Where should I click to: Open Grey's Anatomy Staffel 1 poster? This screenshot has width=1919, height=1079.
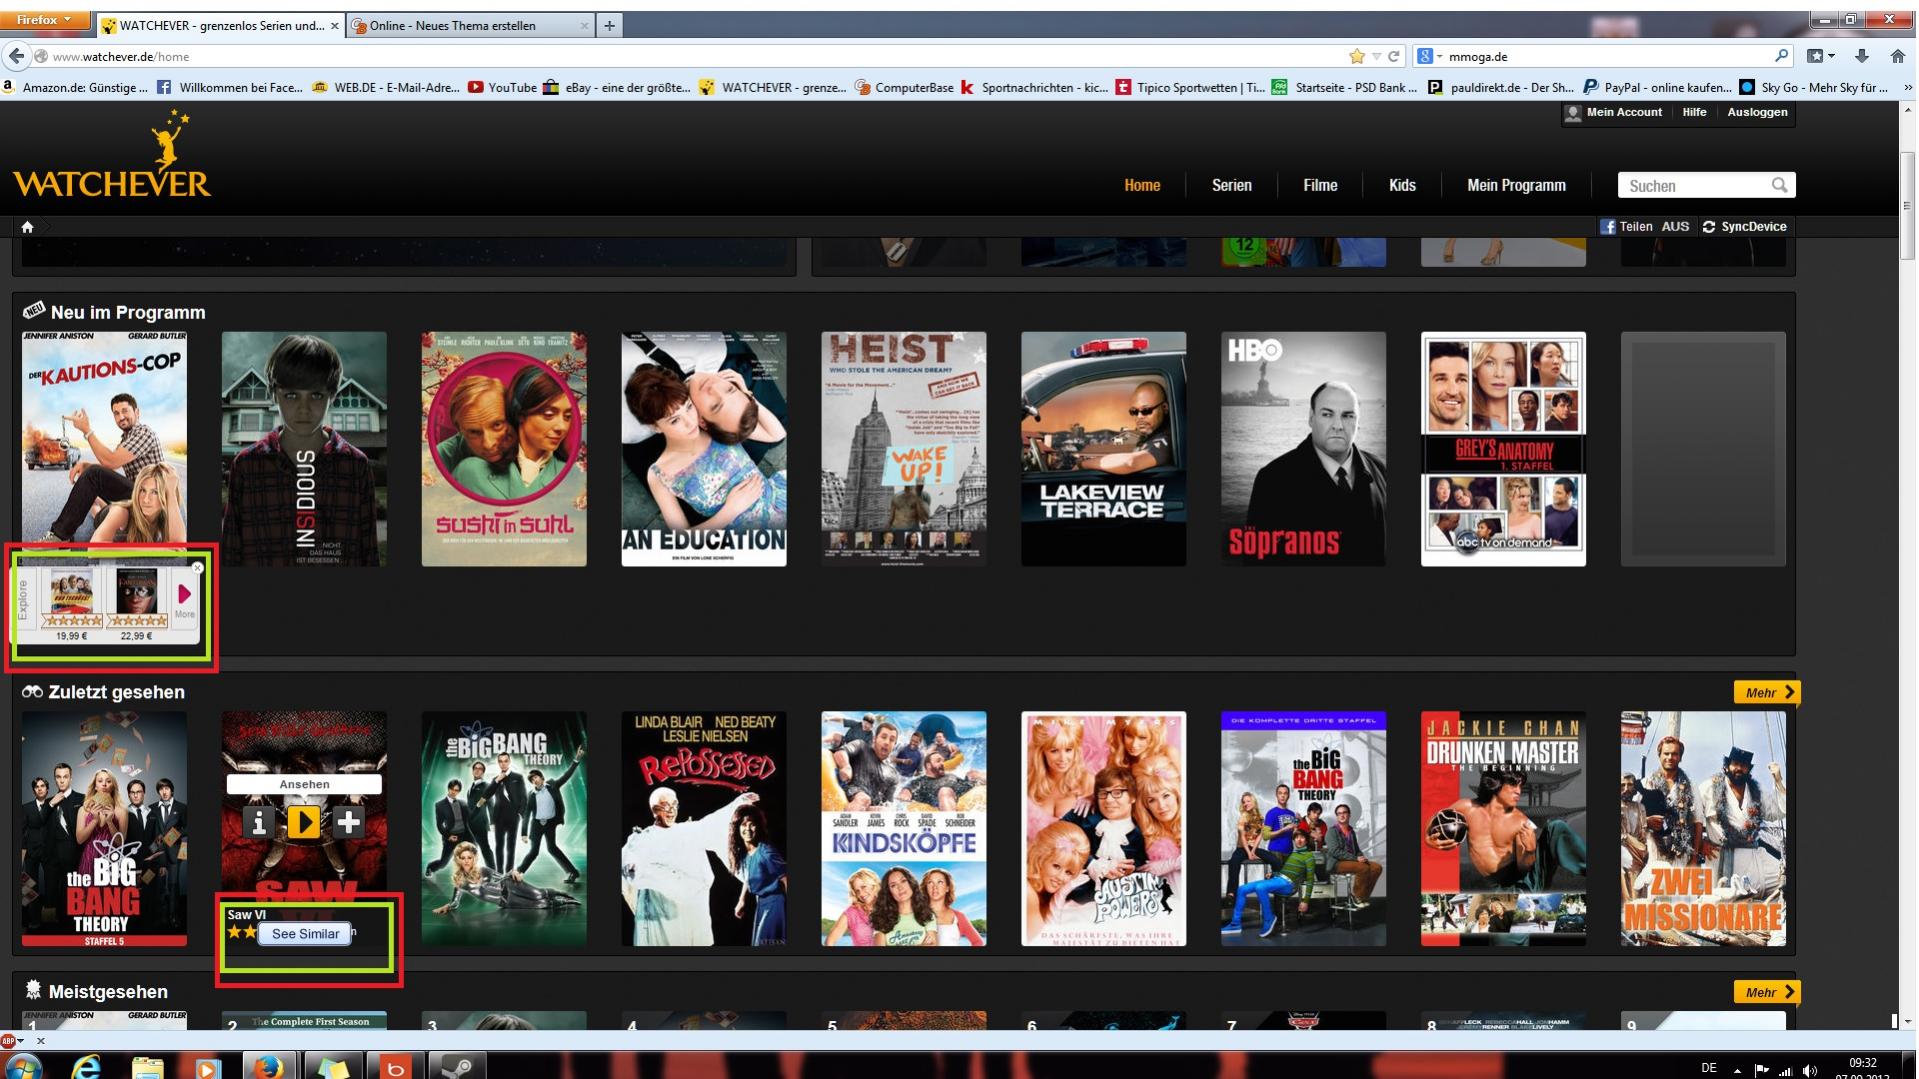[x=1504, y=449]
